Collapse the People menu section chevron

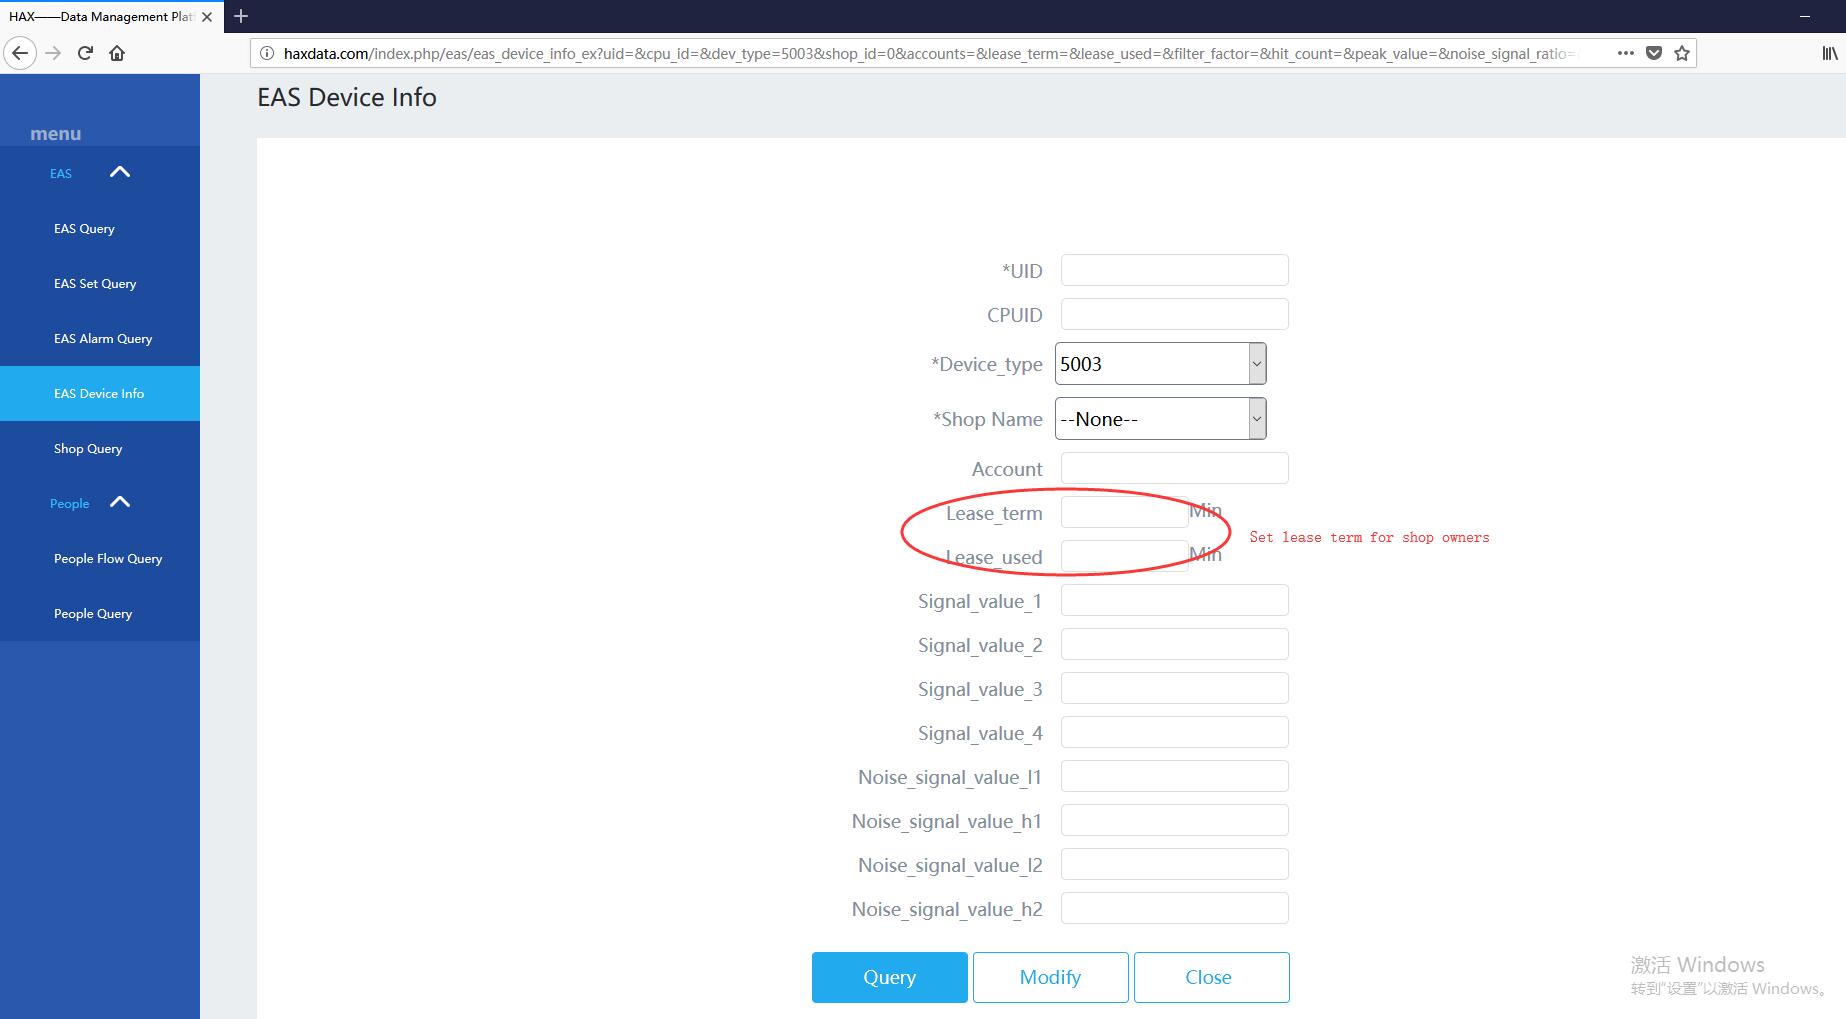pyautogui.click(x=120, y=502)
